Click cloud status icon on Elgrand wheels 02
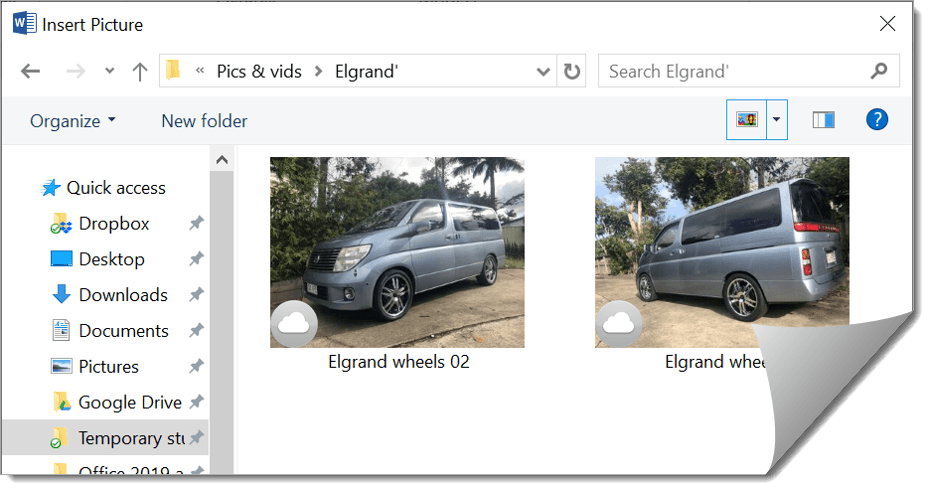 click(294, 324)
